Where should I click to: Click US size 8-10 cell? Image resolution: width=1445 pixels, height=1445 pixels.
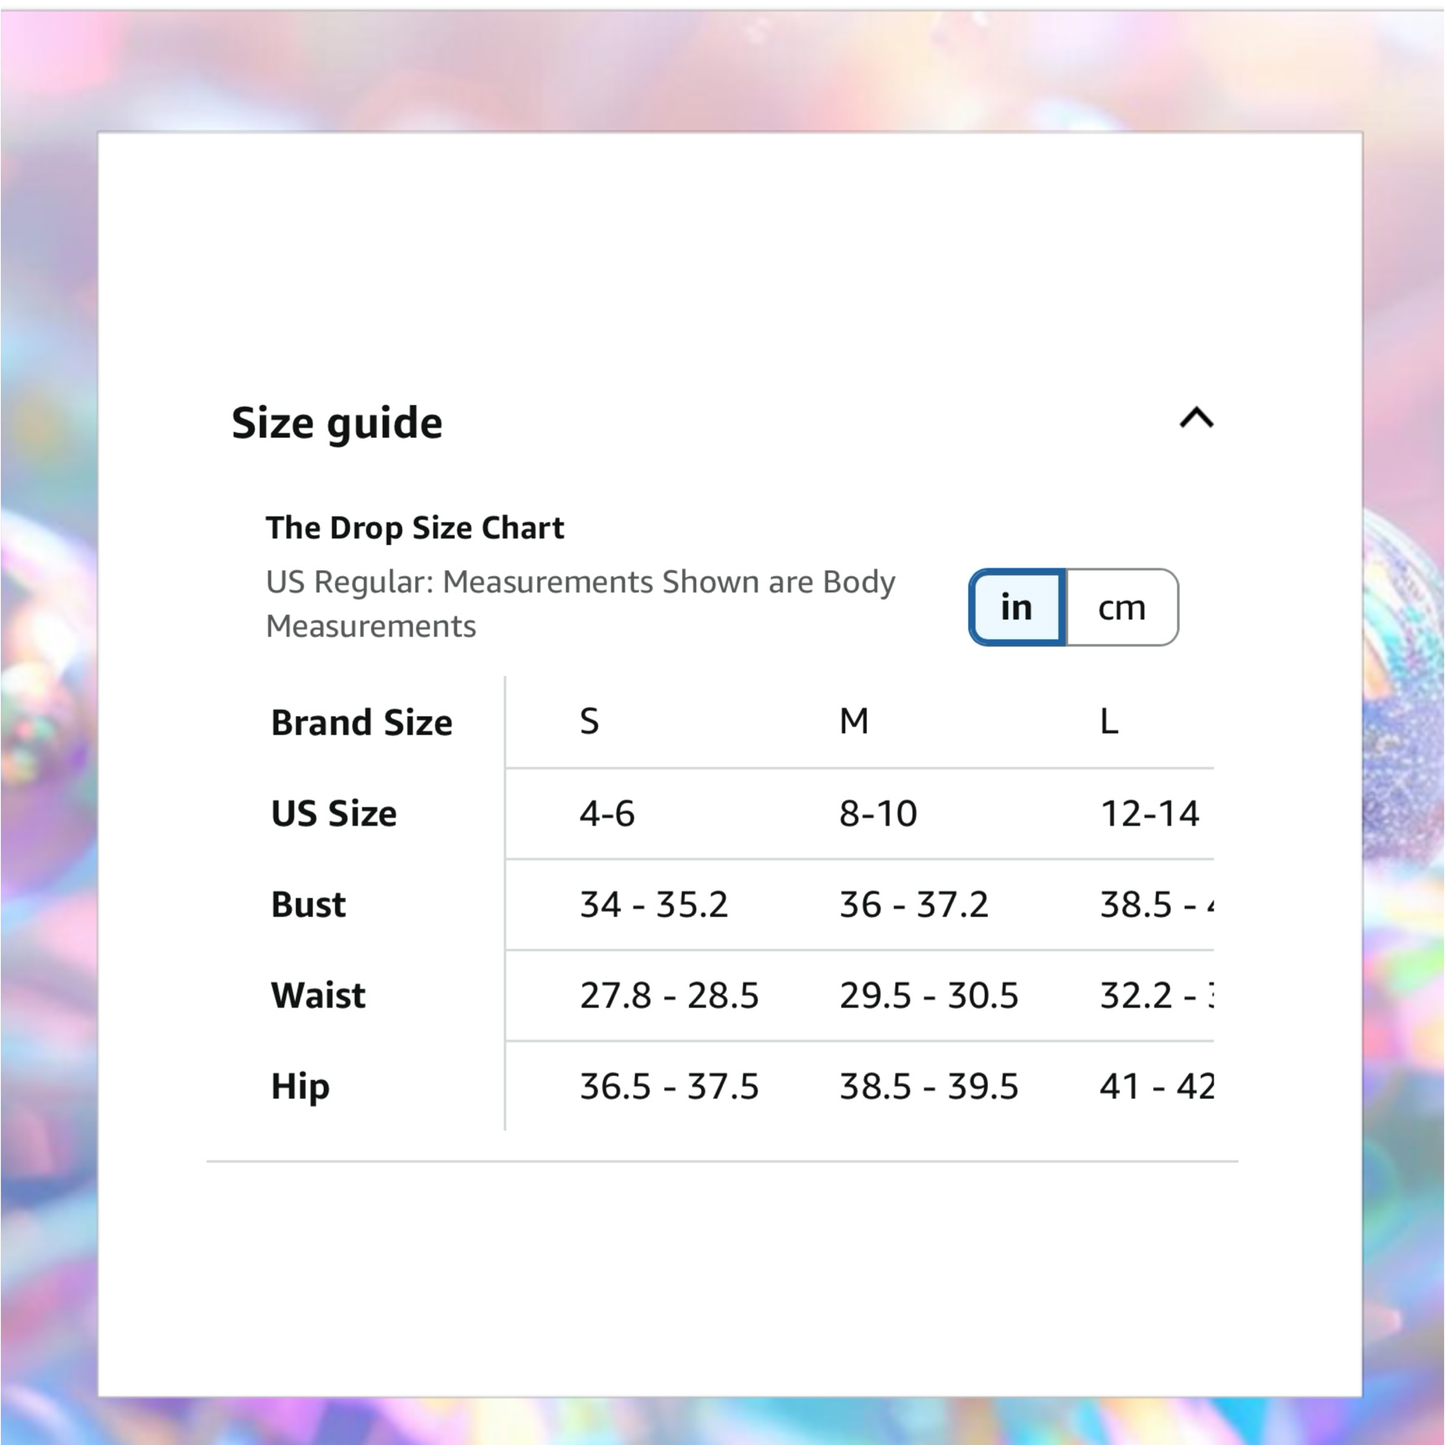[x=878, y=813]
